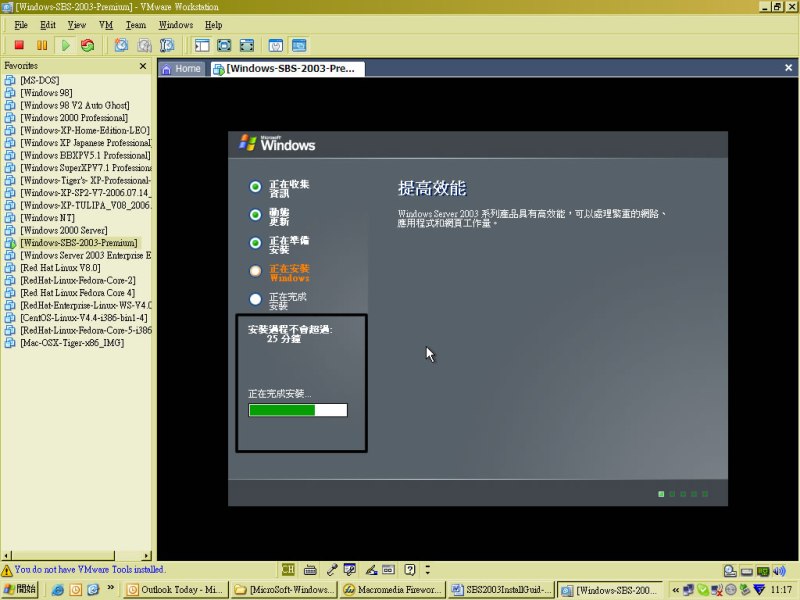
Task: Open the Team menu
Action: click(136, 25)
